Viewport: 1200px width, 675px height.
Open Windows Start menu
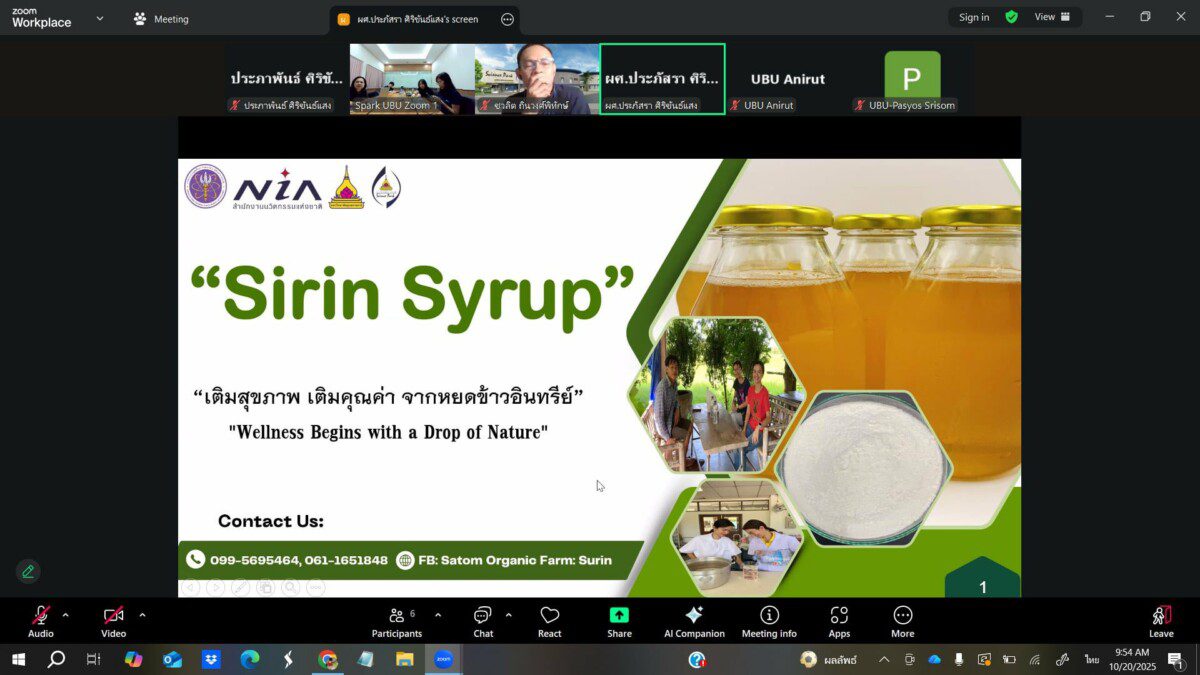[x=17, y=659]
